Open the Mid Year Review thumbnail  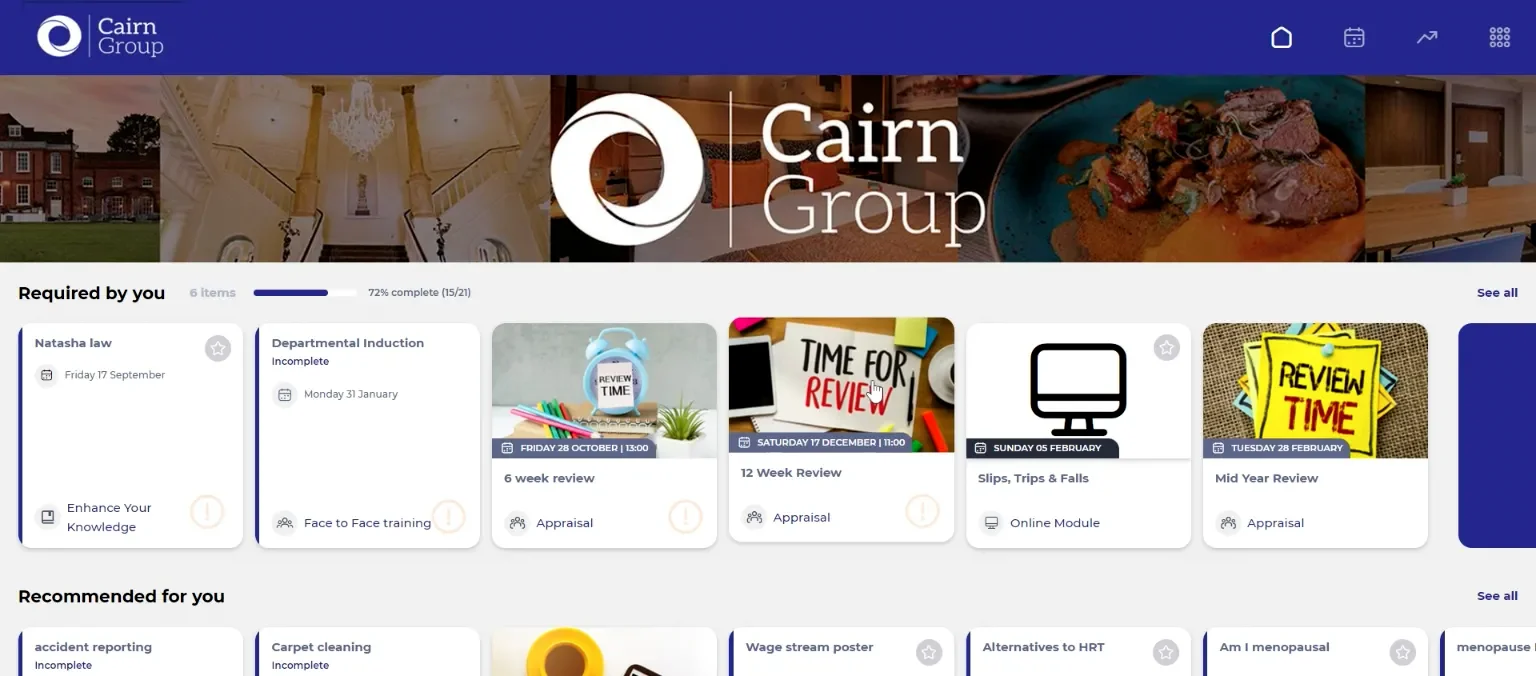pos(1315,390)
